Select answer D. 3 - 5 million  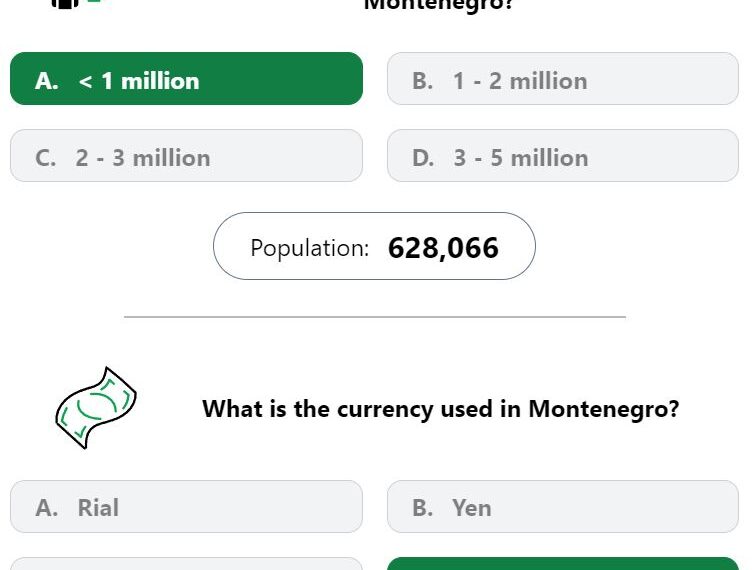pos(563,155)
